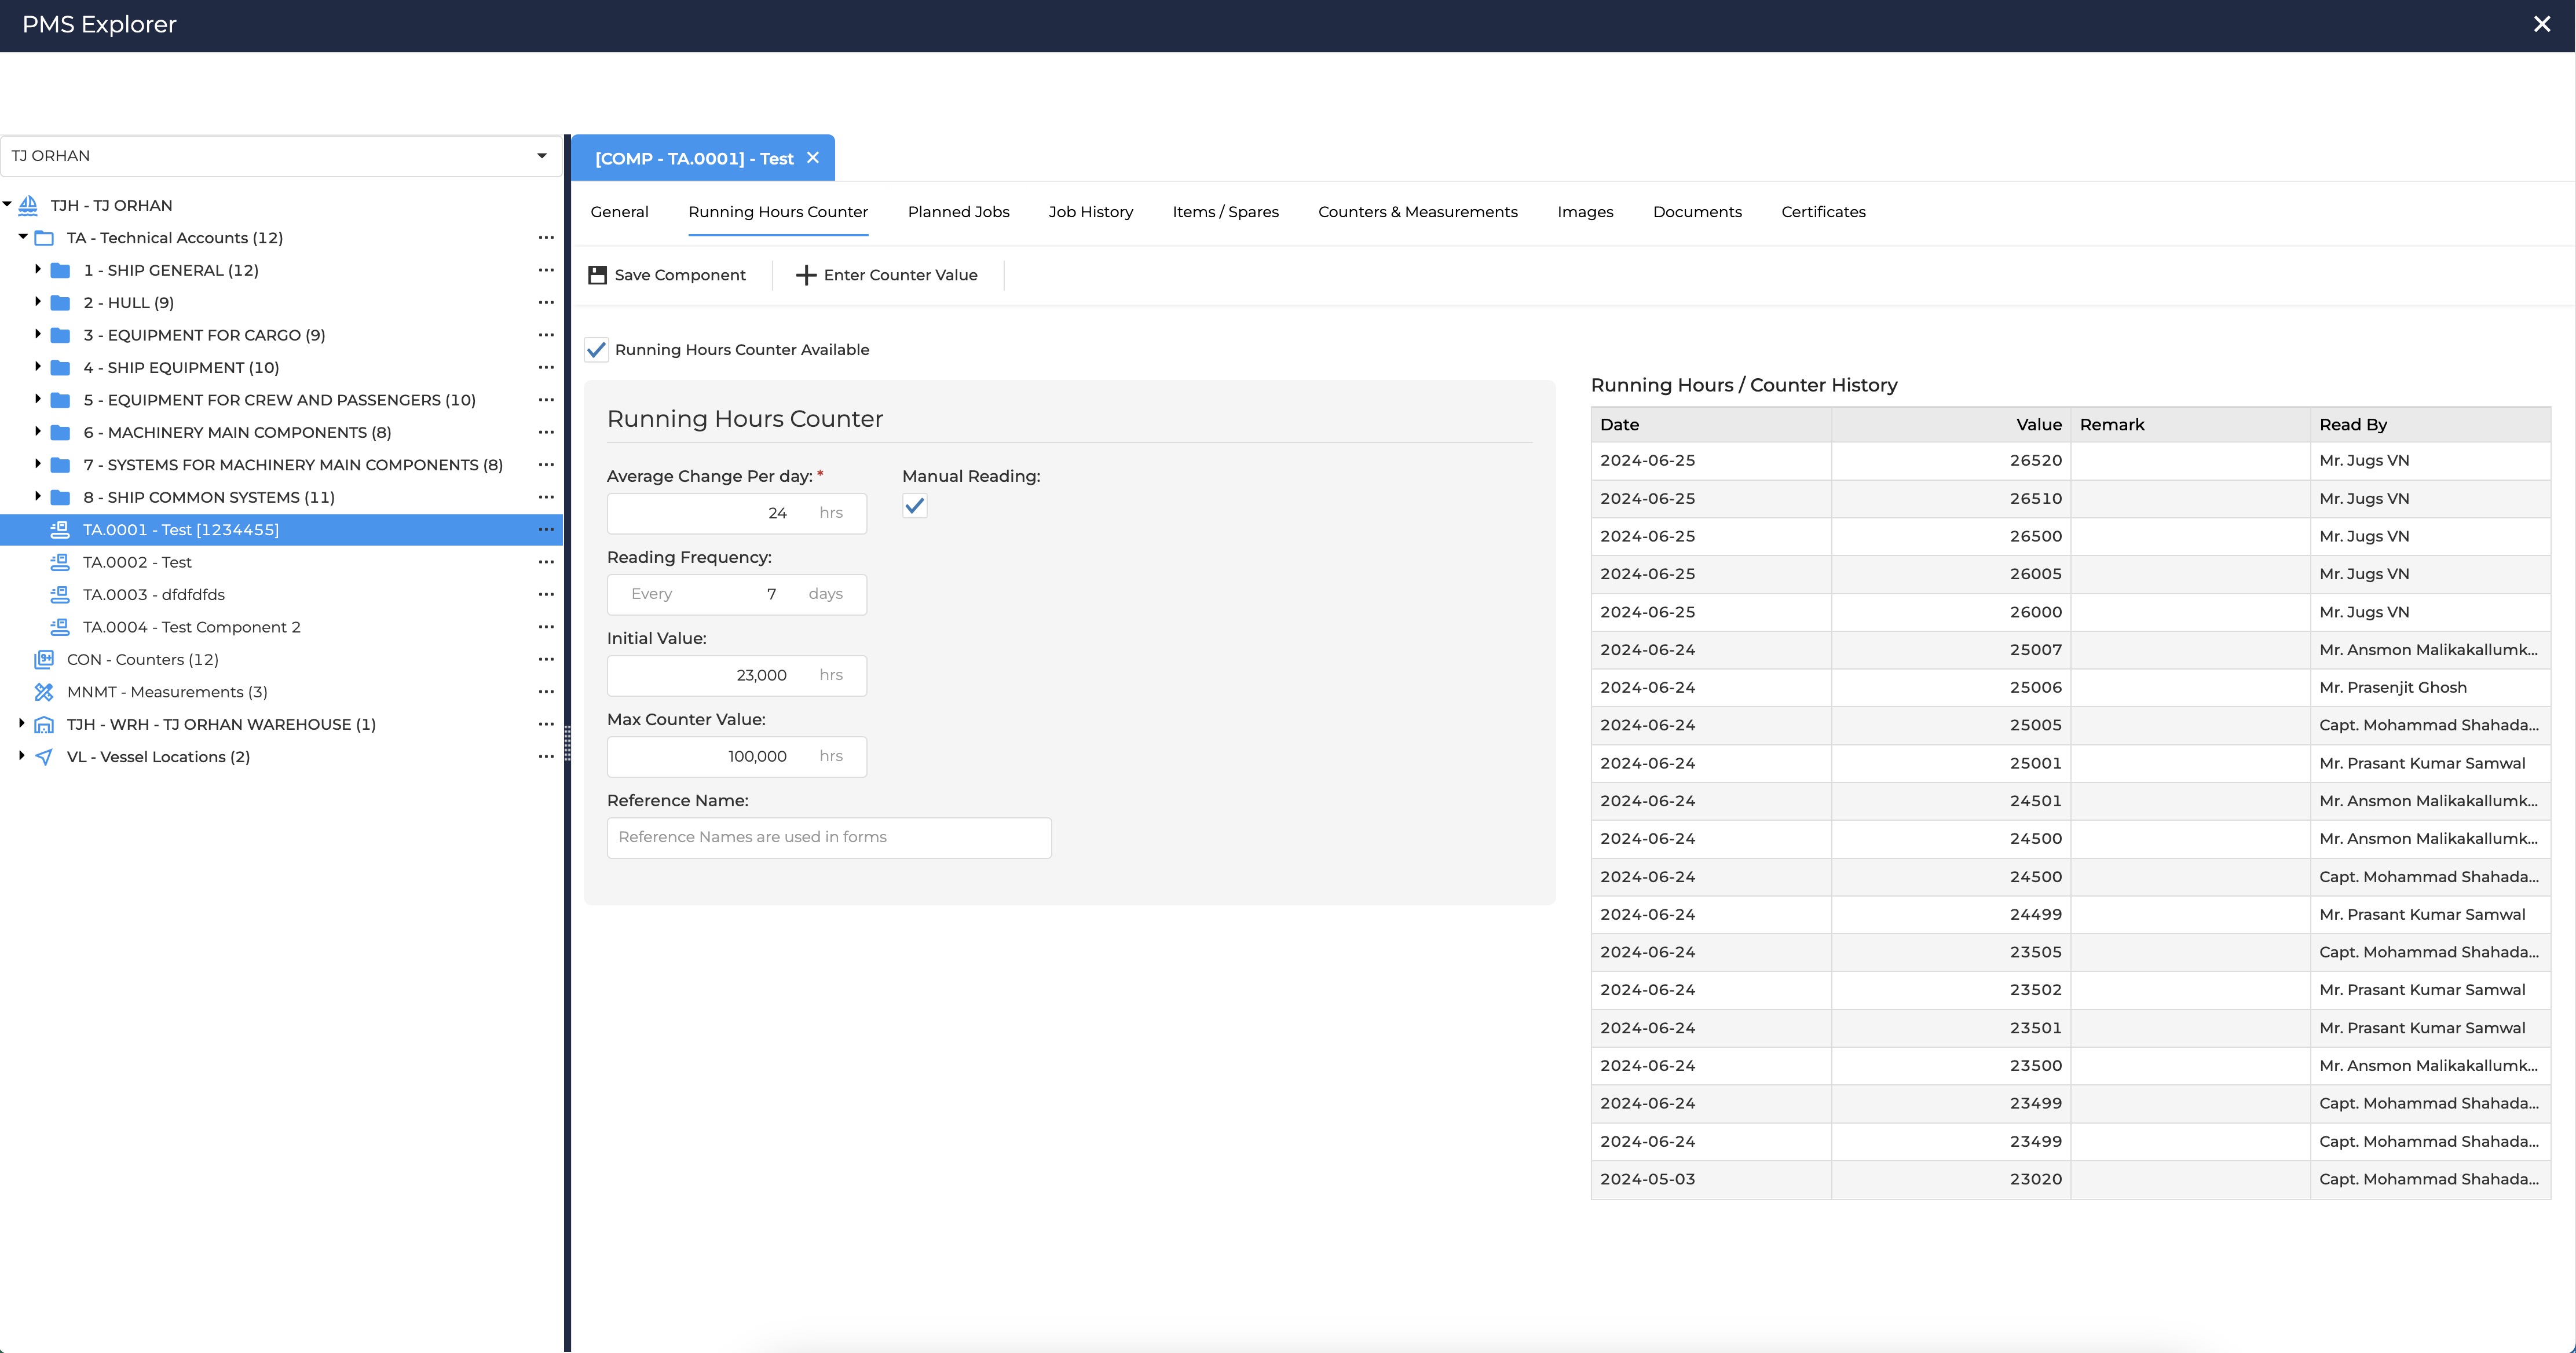This screenshot has width=2576, height=1353.
Task: Select TA.0004 - Test Component 2 in the tree
Action: coord(191,627)
